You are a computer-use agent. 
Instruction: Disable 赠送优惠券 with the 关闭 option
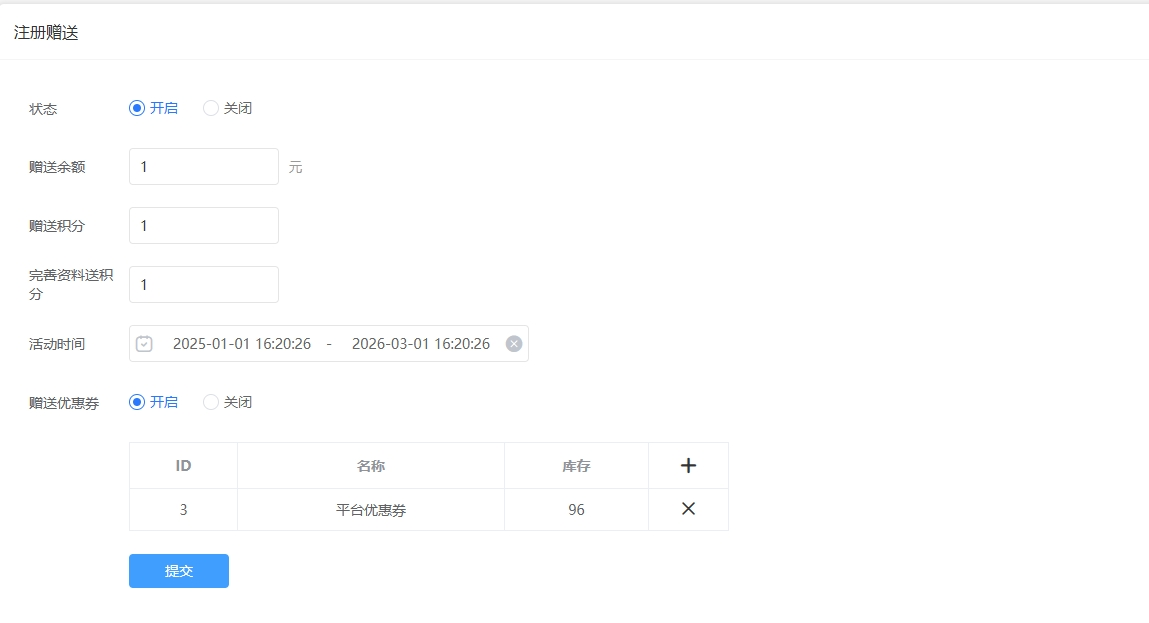point(211,402)
